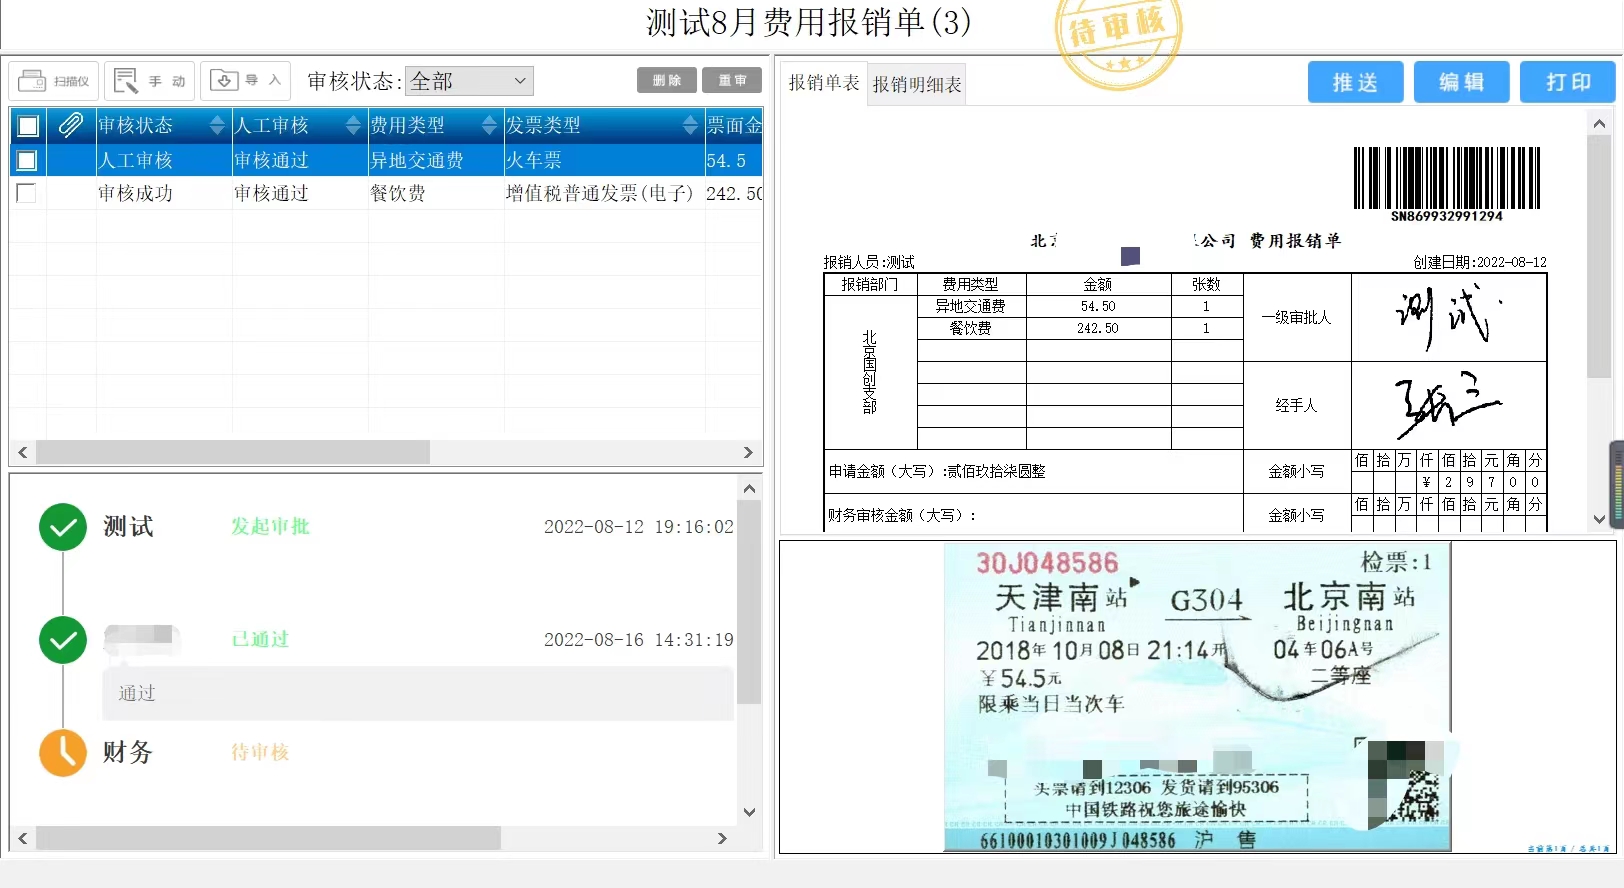
Task: Sort by 费用类型 column arrows
Action: pos(489,125)
